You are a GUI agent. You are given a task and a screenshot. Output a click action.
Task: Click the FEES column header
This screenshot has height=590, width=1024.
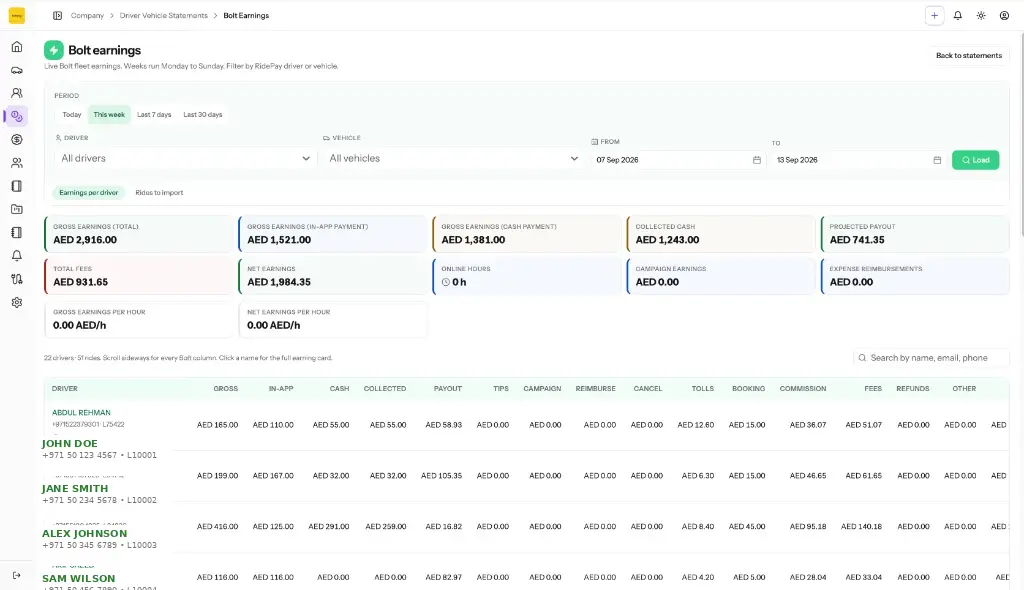(x=873, y=389)
